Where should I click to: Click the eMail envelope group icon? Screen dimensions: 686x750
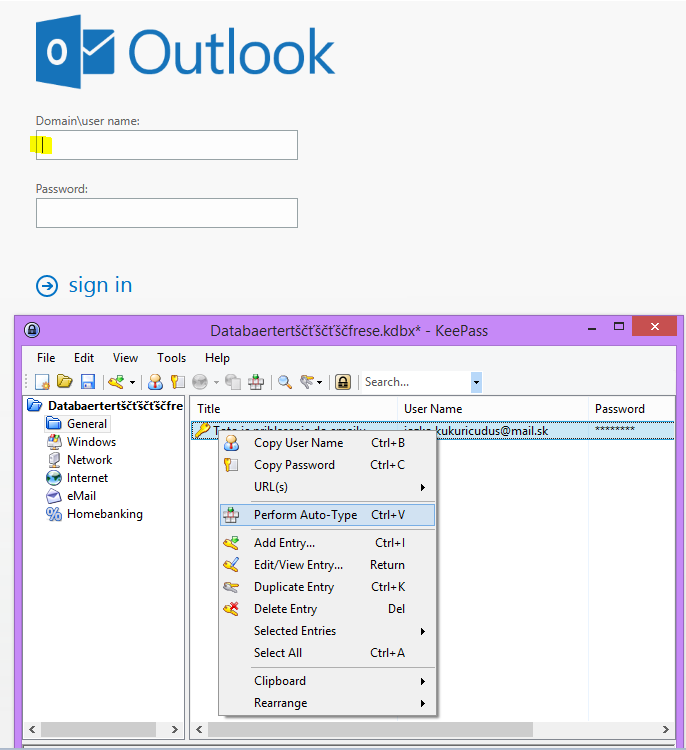[54, 496]
